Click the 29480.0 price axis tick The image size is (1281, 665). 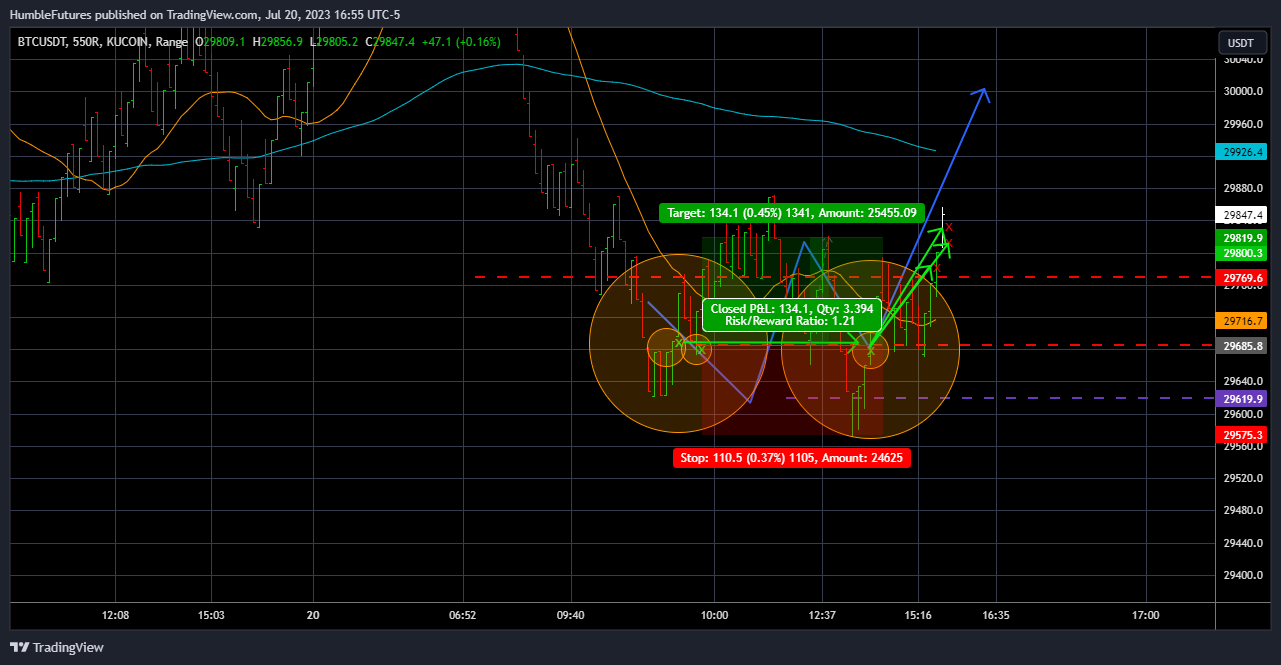pyautogui.click(x=1243, y=510)
